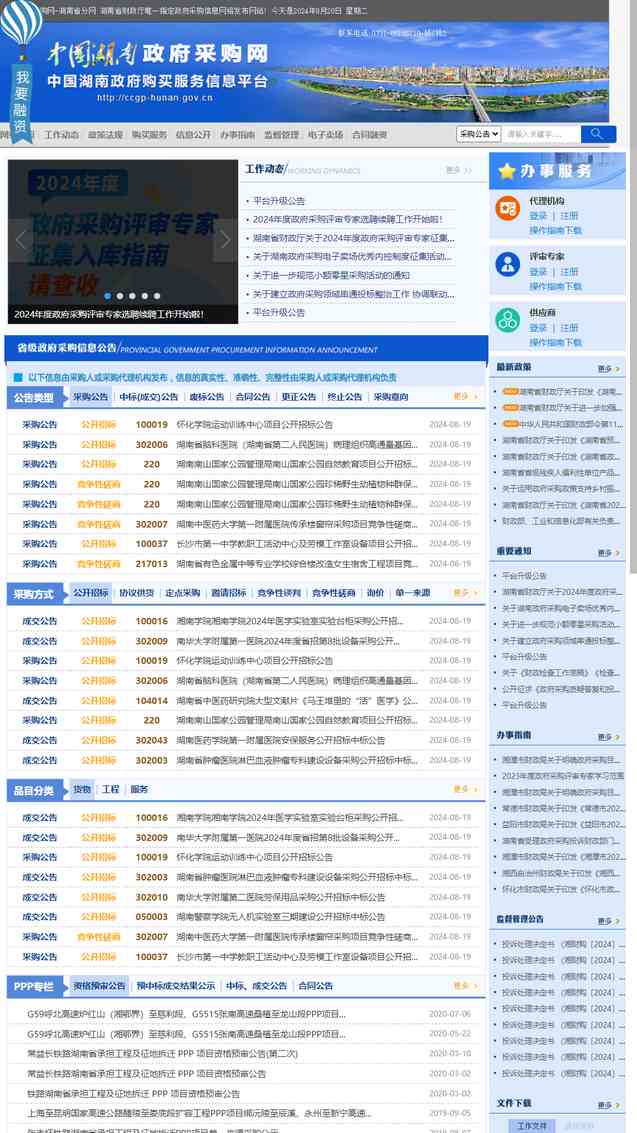Click the keyword search input field
The image size is (637, 1133).
(541, 134)
